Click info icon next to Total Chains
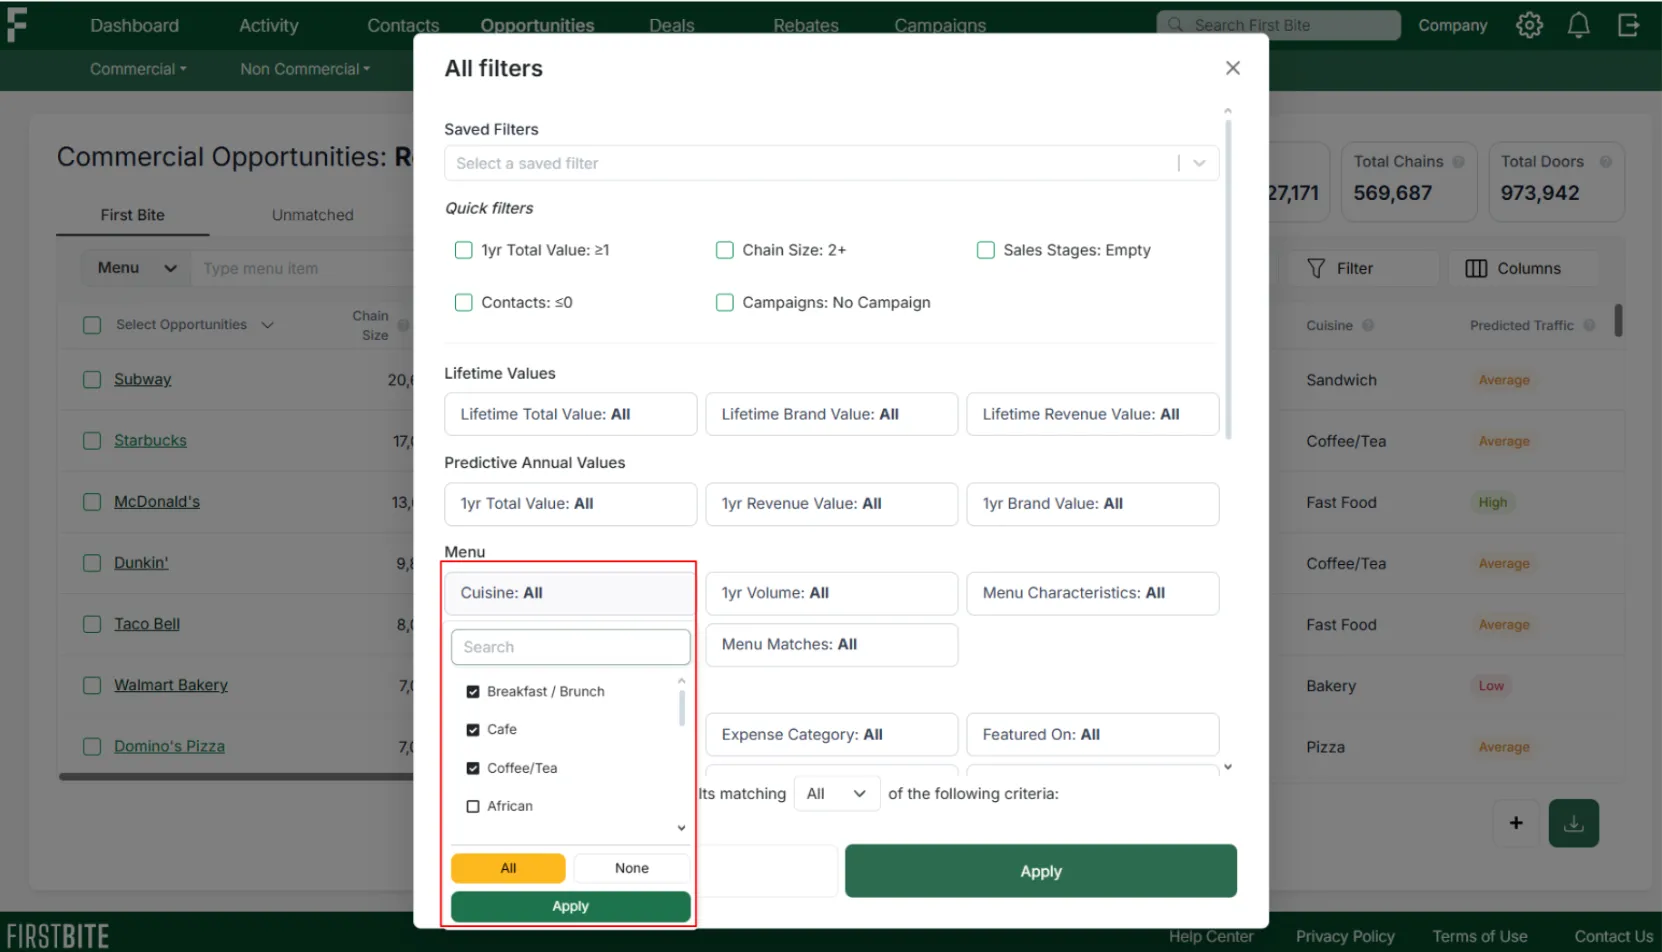The image size is (1662, 952). (x=1458, y=162)
